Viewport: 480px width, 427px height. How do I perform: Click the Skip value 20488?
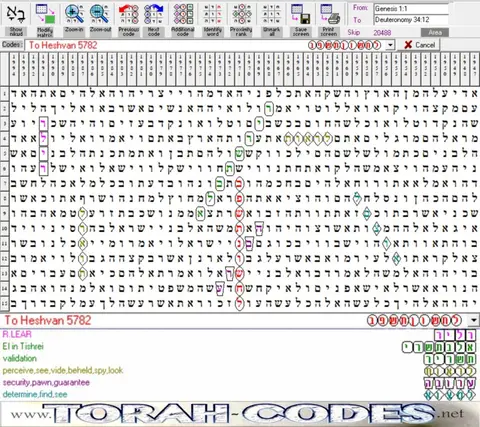382,33
